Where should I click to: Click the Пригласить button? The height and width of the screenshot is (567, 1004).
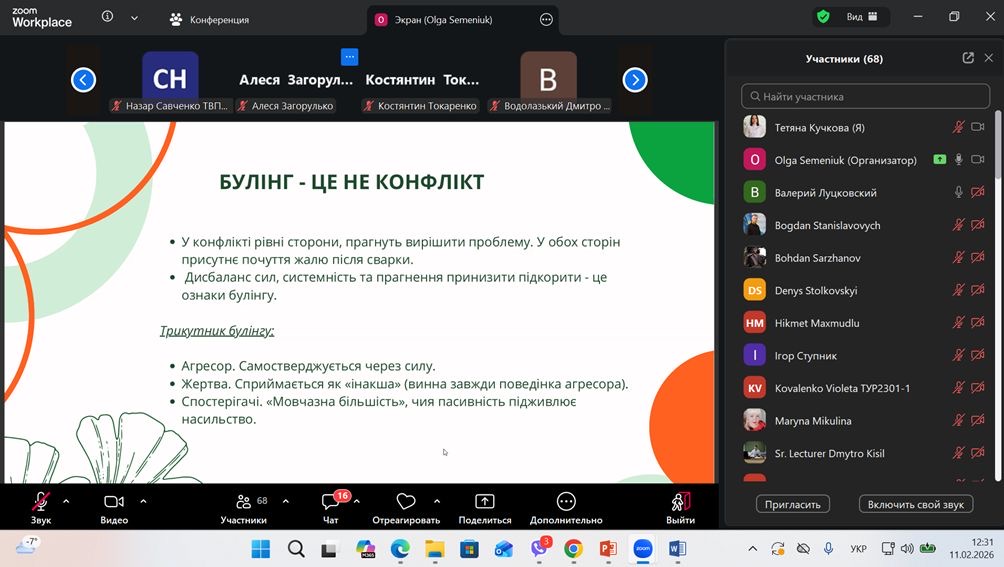[792, 504]
